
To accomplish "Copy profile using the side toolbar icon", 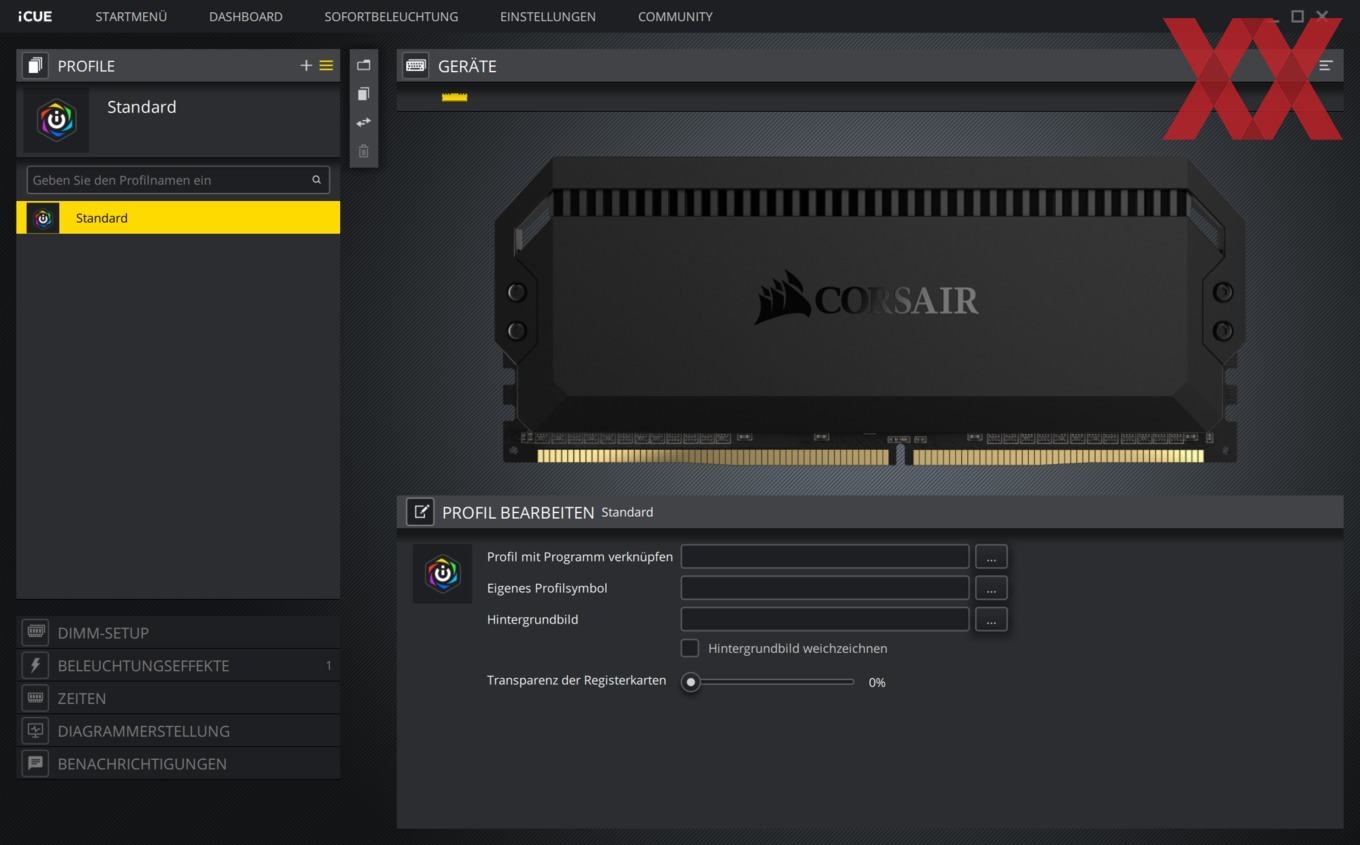I will 364,94.
